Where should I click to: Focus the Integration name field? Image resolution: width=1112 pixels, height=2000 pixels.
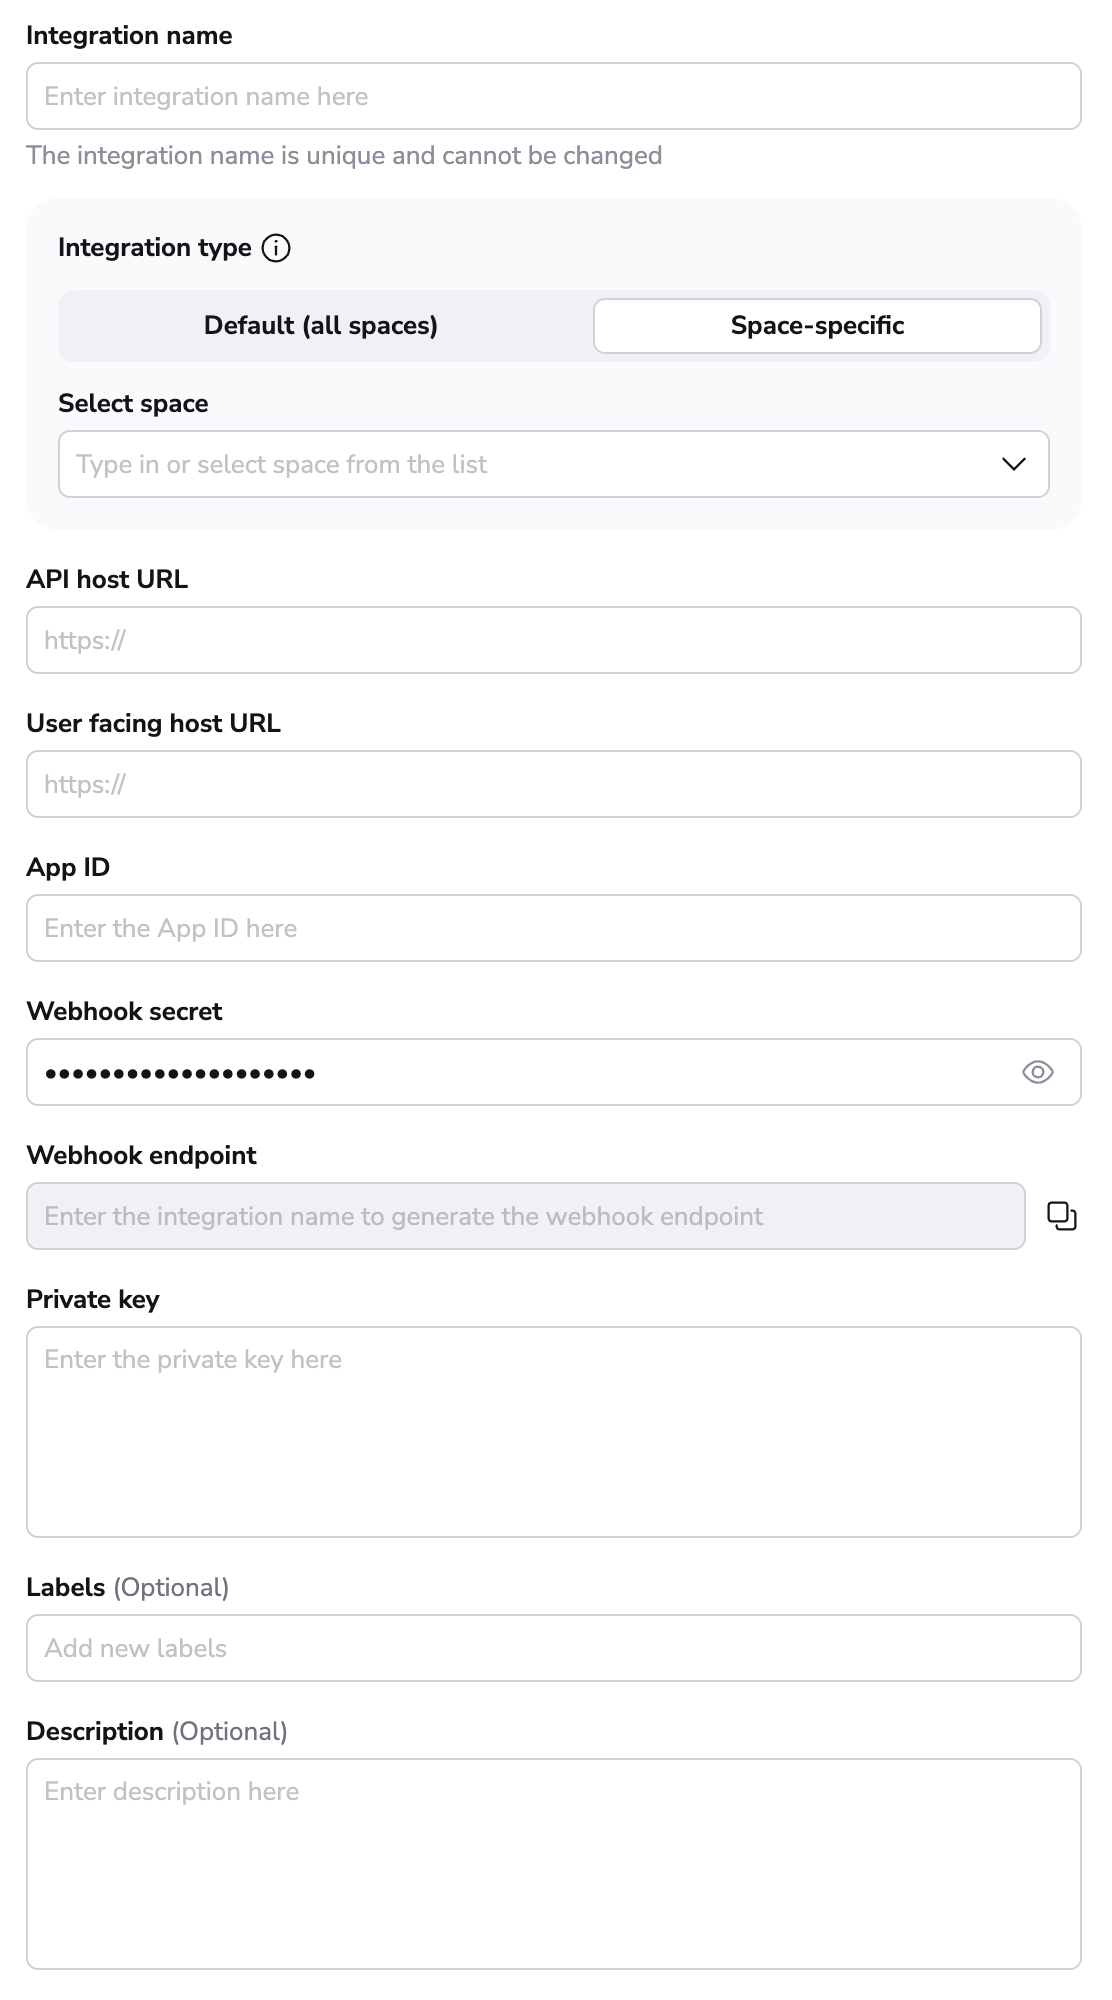[x=553, y=97]
